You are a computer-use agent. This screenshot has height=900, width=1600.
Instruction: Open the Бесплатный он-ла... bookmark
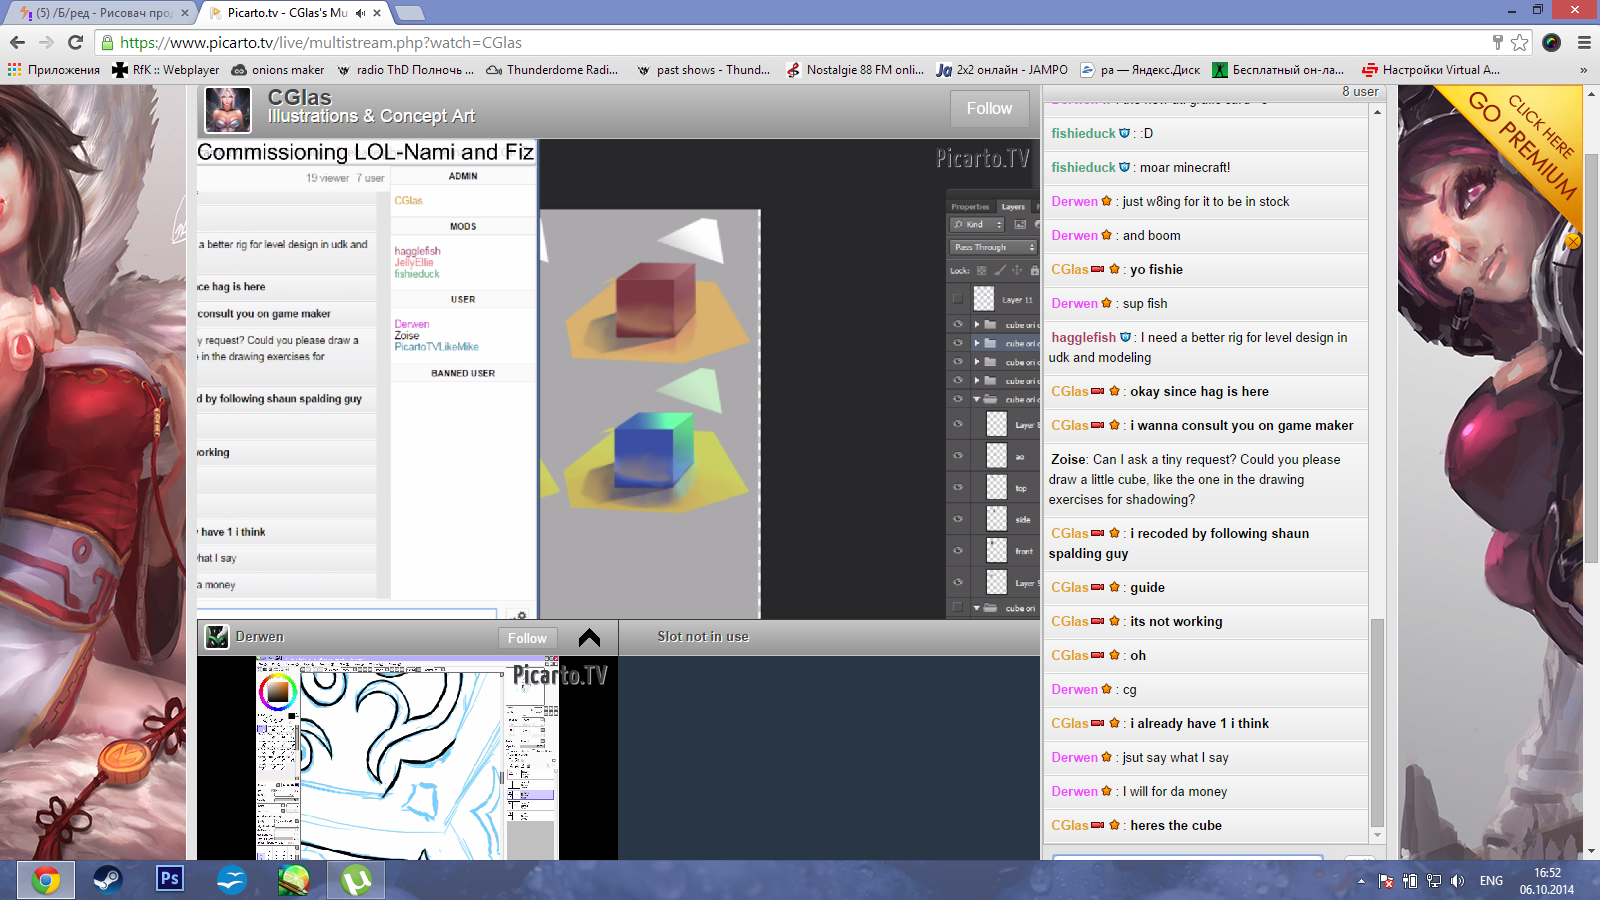(1278, 70)
